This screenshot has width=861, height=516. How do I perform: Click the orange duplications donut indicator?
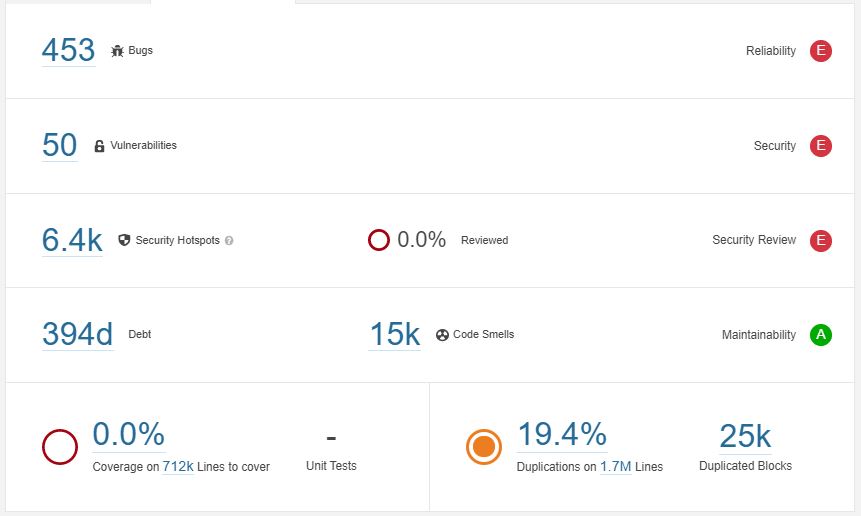[484, 447]
